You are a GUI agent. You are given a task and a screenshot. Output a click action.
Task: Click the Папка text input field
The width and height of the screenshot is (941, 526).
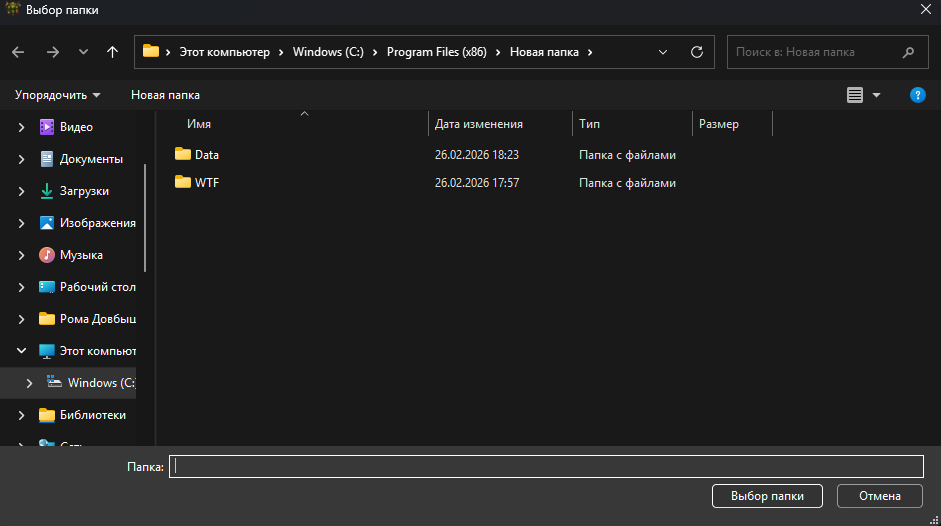546,467
